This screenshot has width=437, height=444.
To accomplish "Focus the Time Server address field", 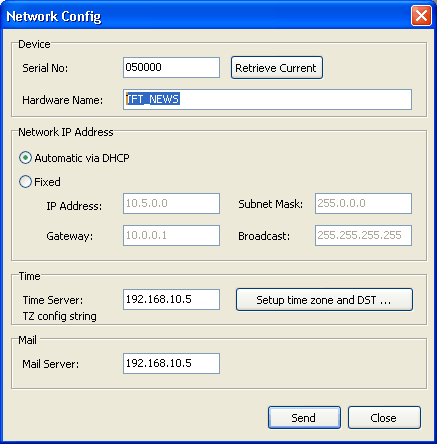I will (x=171, y=299).
